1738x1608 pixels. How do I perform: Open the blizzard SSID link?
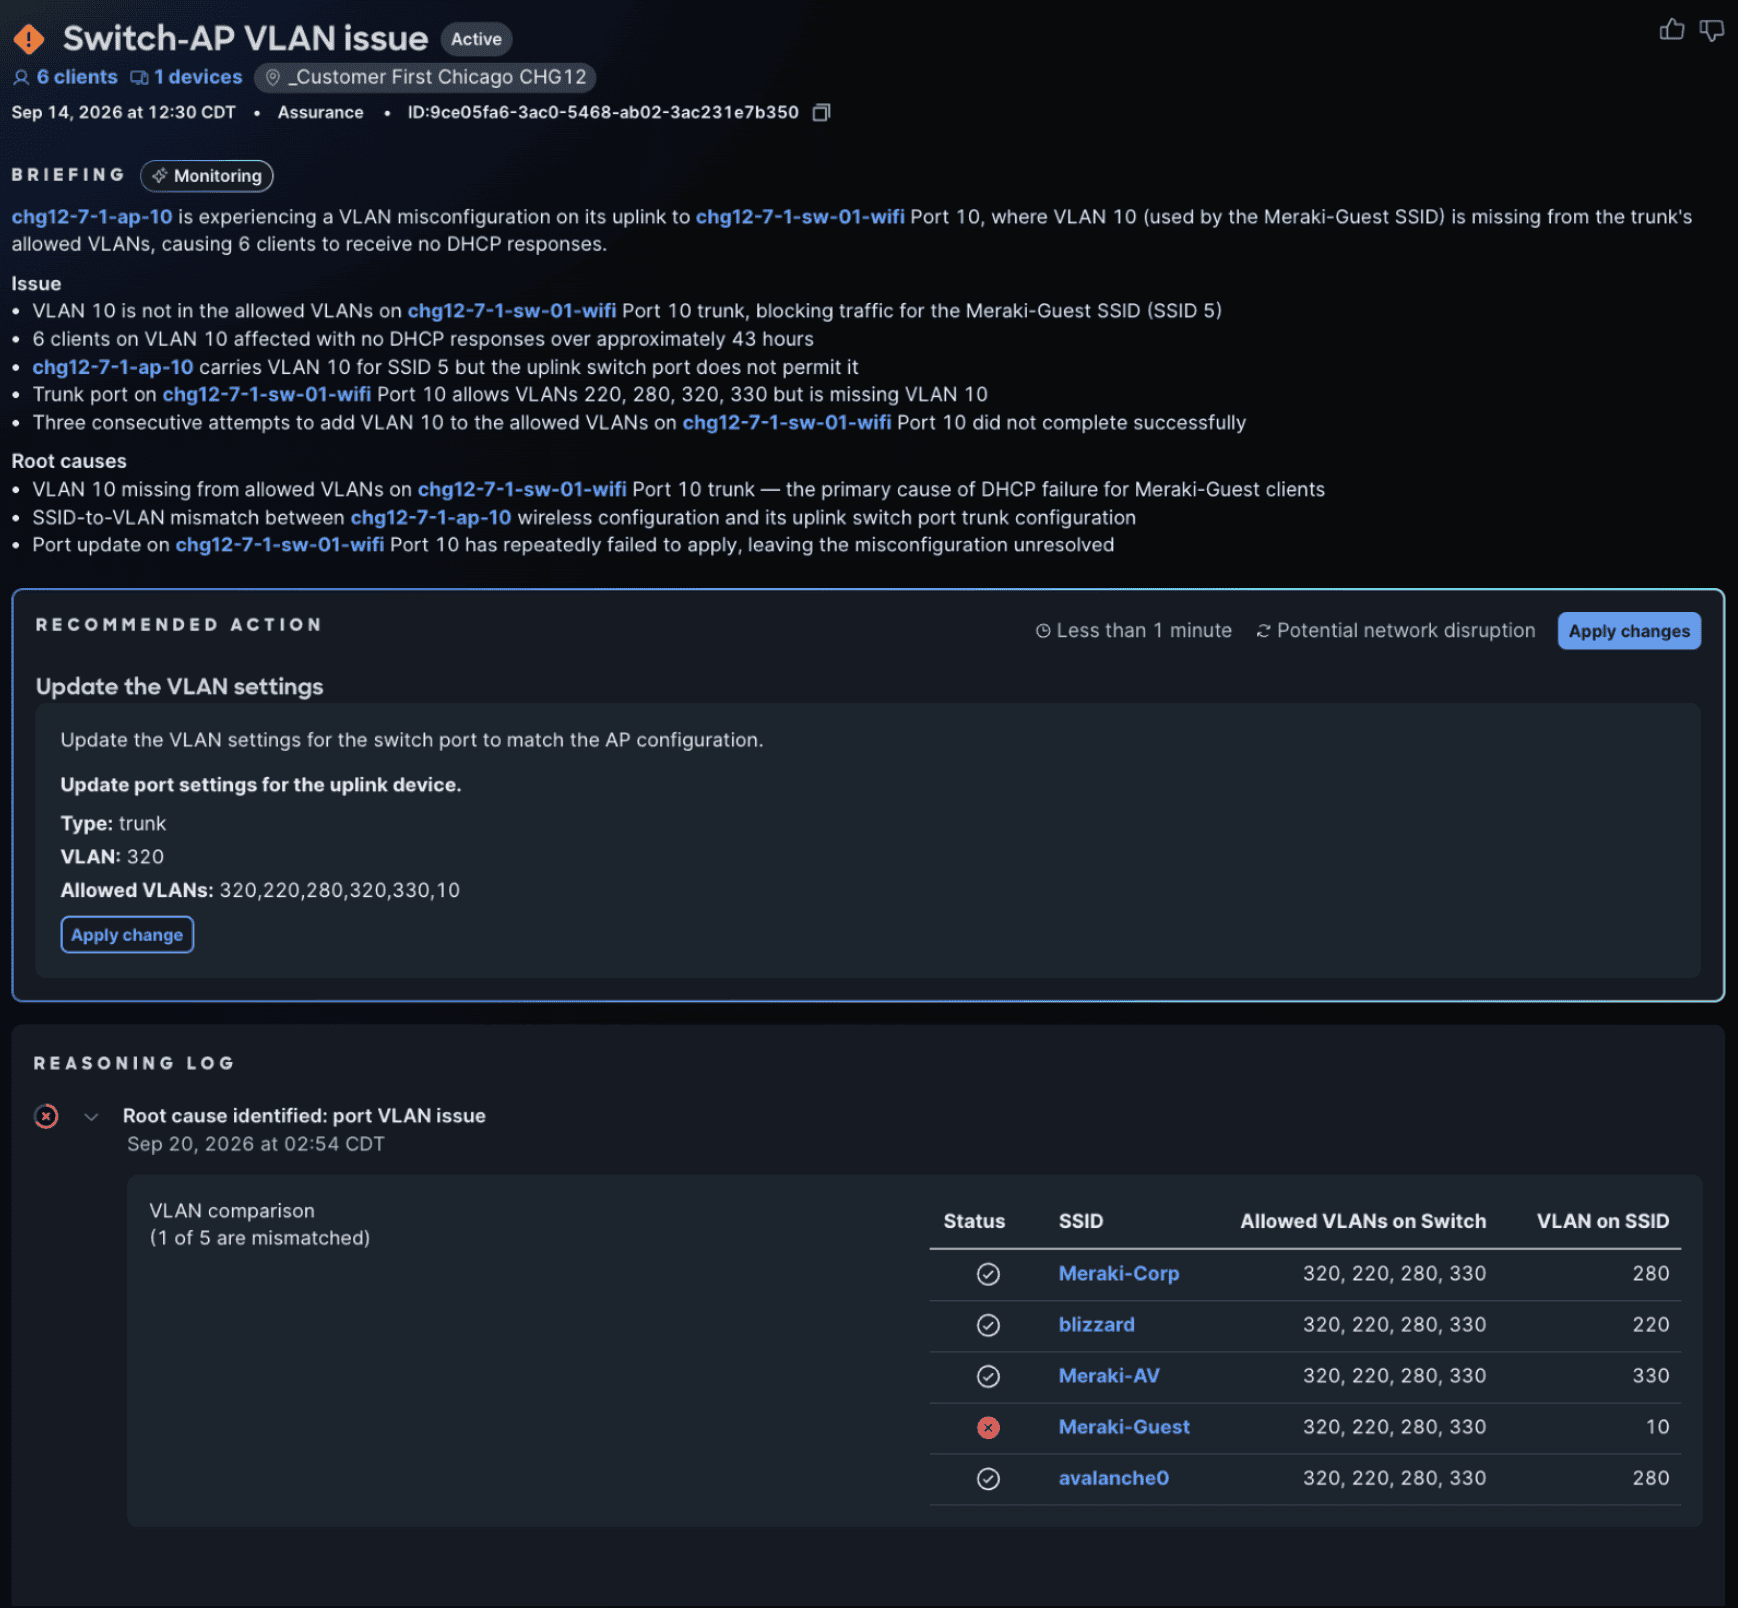pyautogui.click(x=1097, y=1325)
